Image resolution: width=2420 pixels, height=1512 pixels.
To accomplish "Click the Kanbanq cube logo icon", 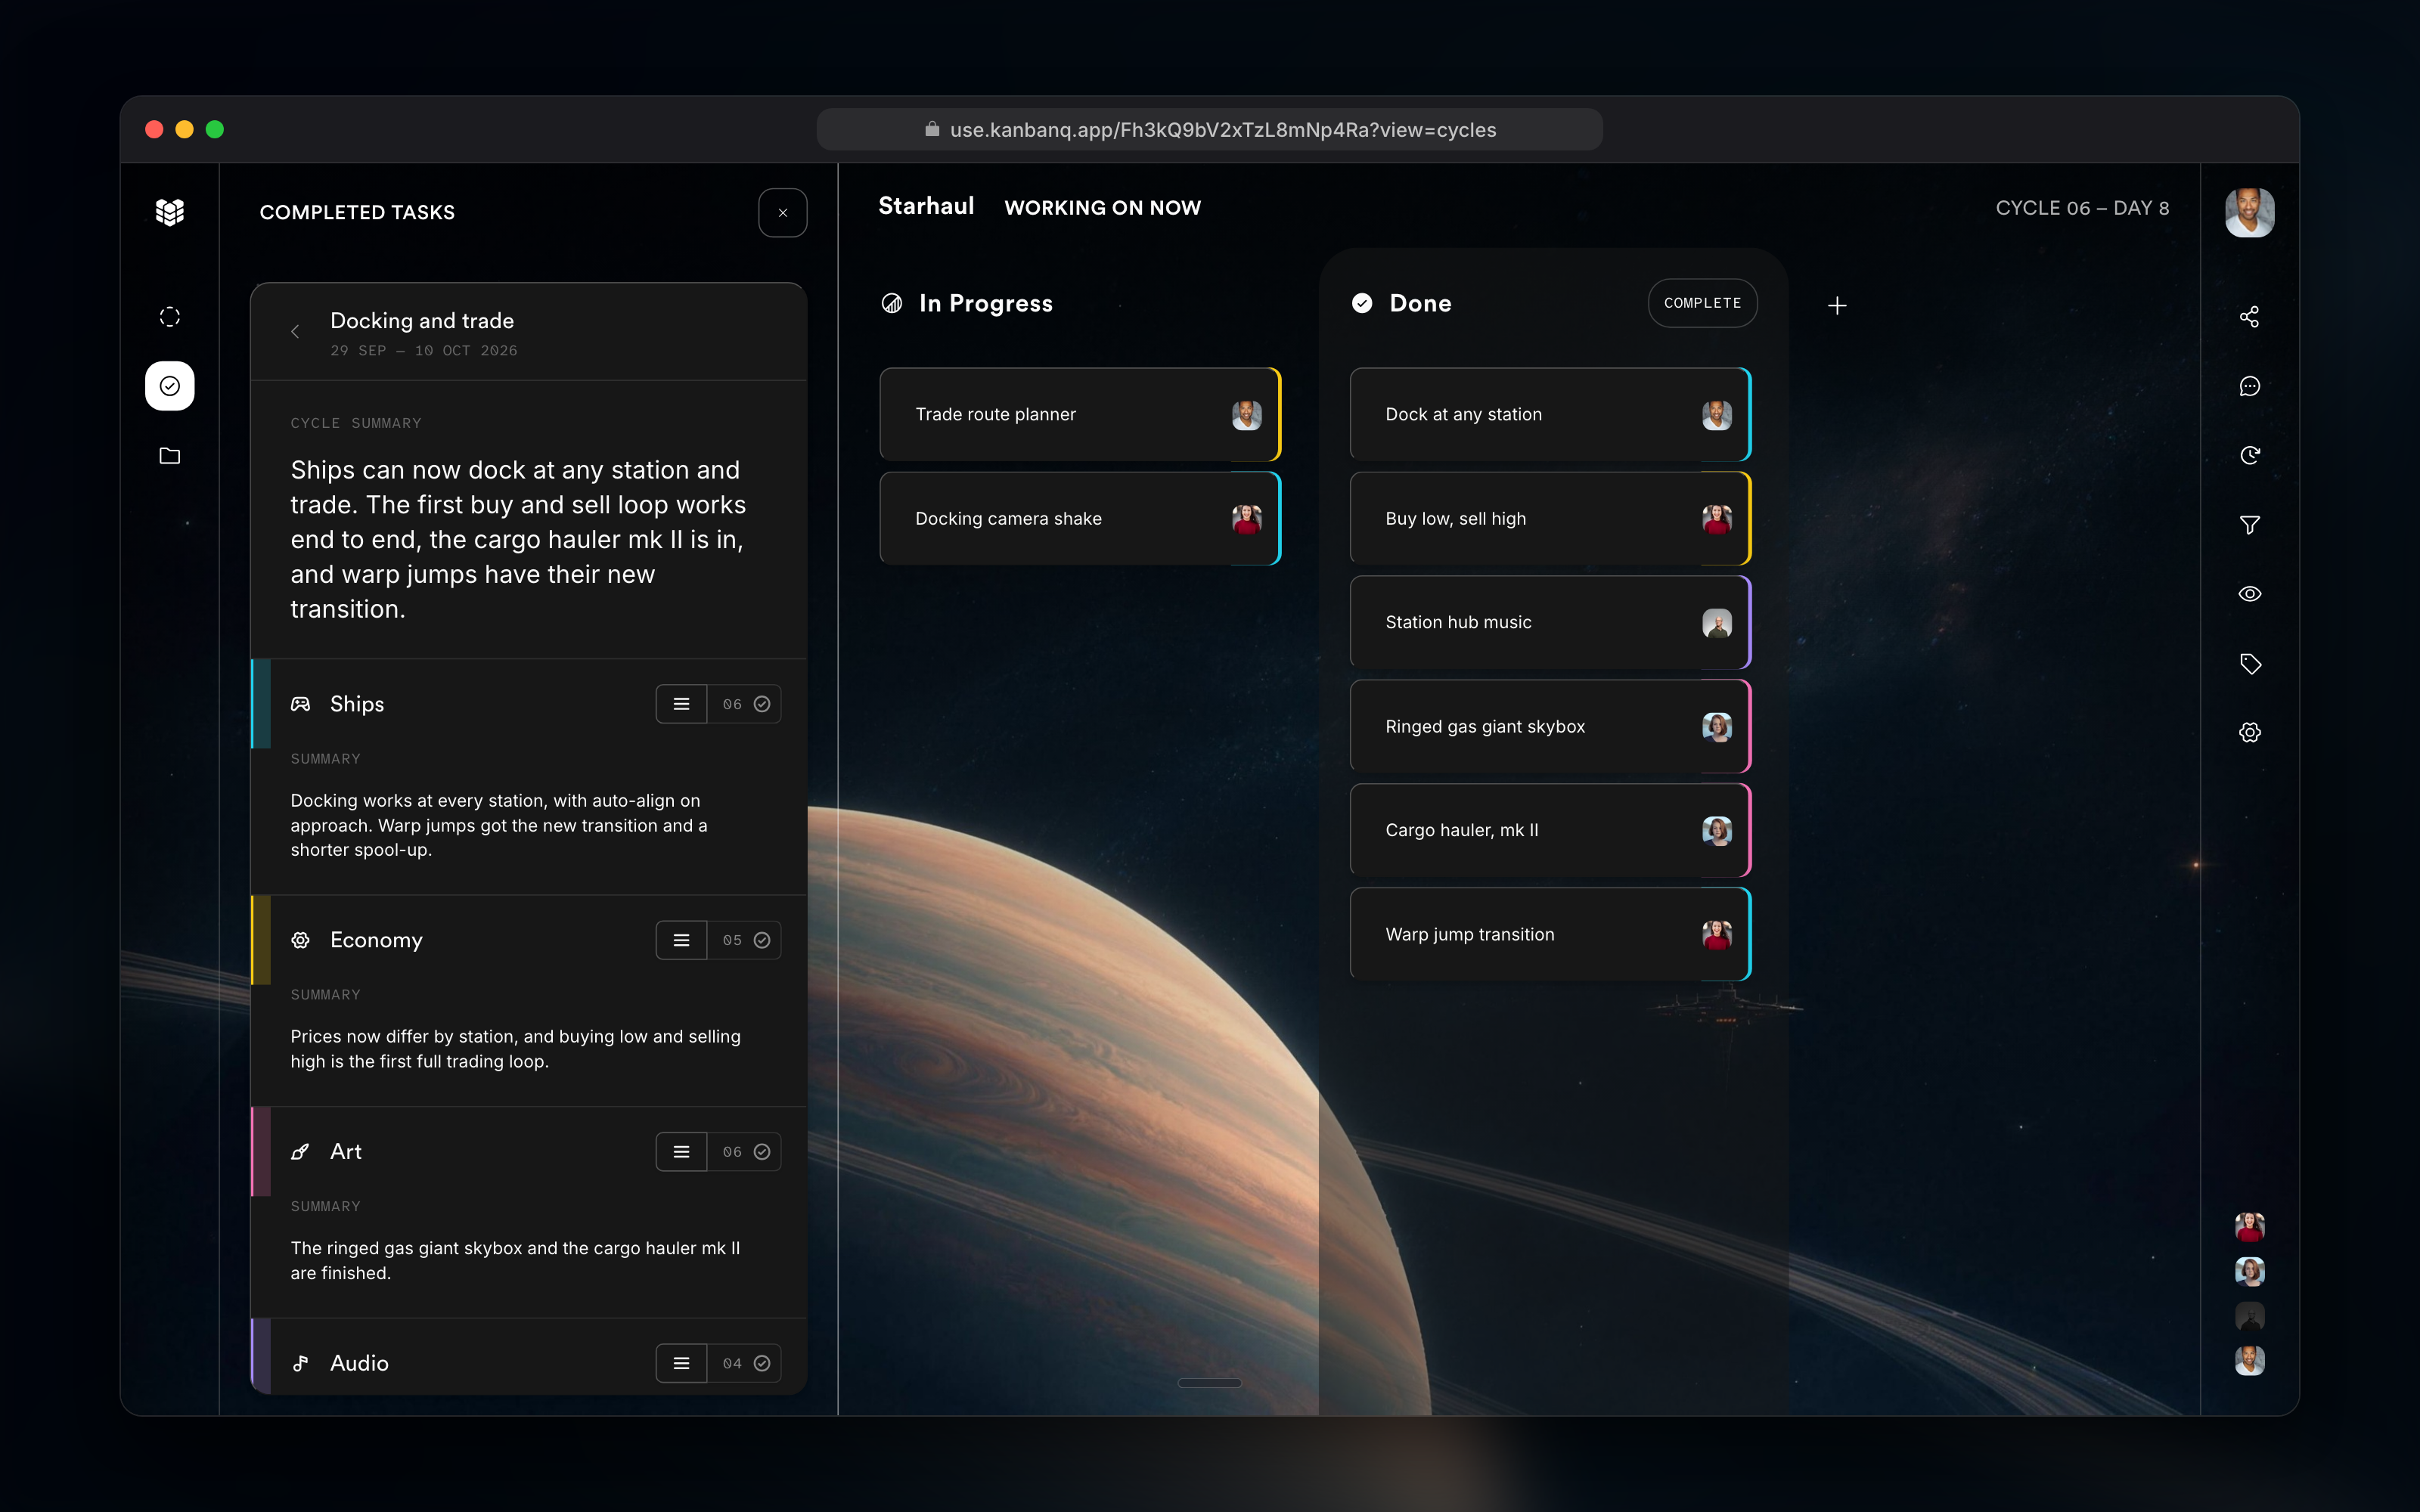I will coord(170,212).
